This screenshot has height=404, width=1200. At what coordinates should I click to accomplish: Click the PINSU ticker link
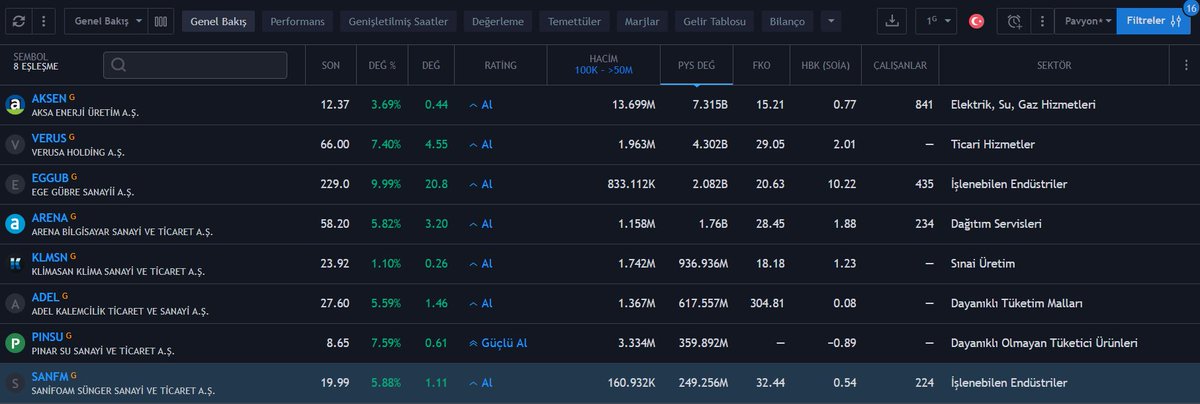click(x=49, y=338)
